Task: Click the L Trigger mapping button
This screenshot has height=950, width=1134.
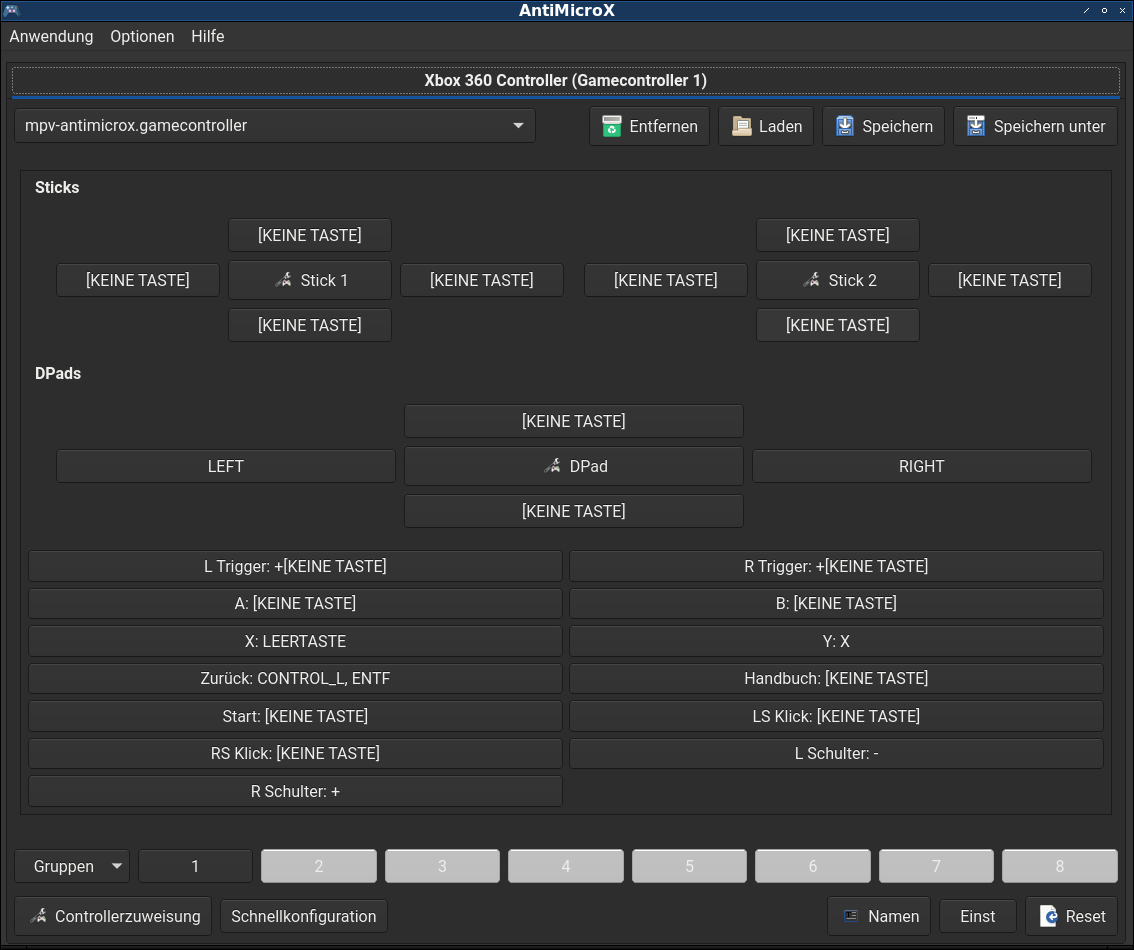Action: coord(295,566)
